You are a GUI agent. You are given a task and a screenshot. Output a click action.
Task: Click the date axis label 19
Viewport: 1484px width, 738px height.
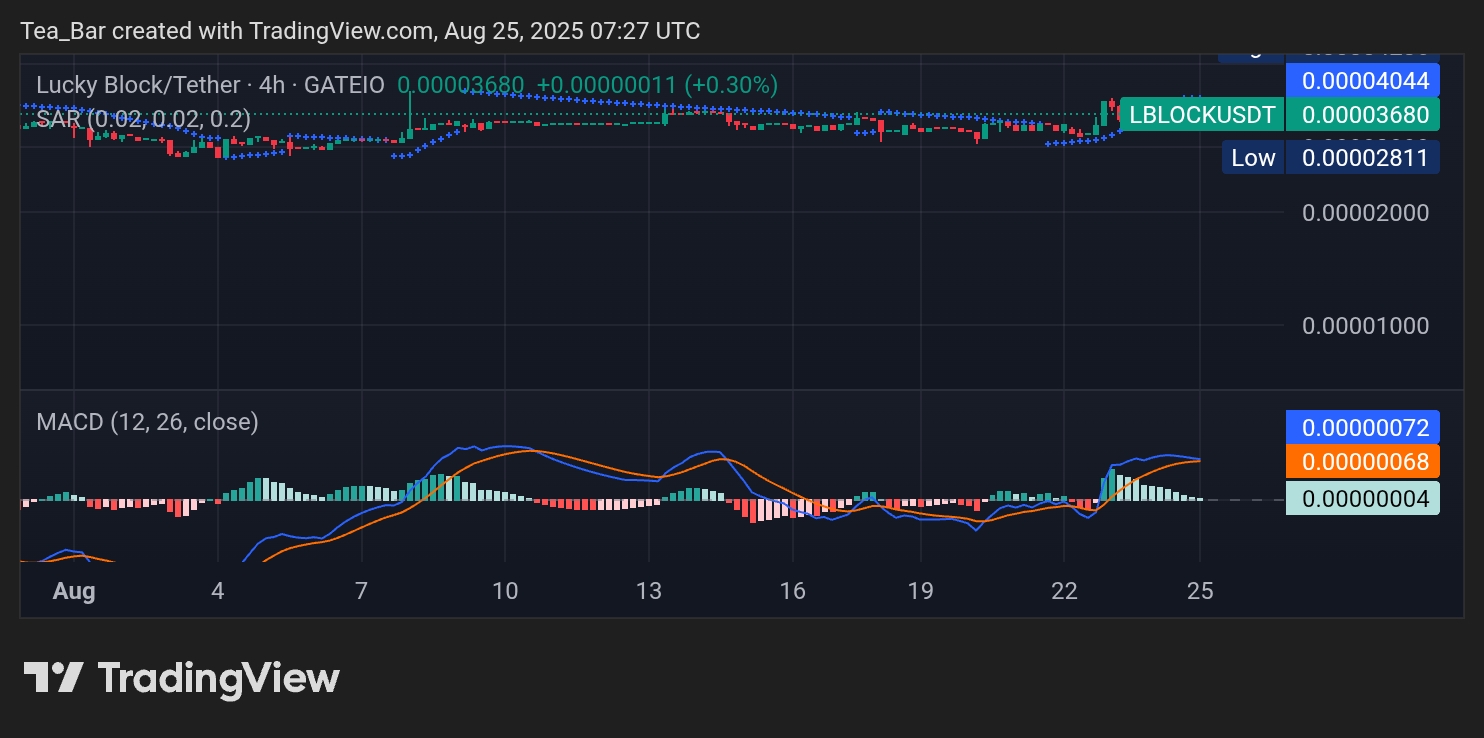tap(921, 591)
